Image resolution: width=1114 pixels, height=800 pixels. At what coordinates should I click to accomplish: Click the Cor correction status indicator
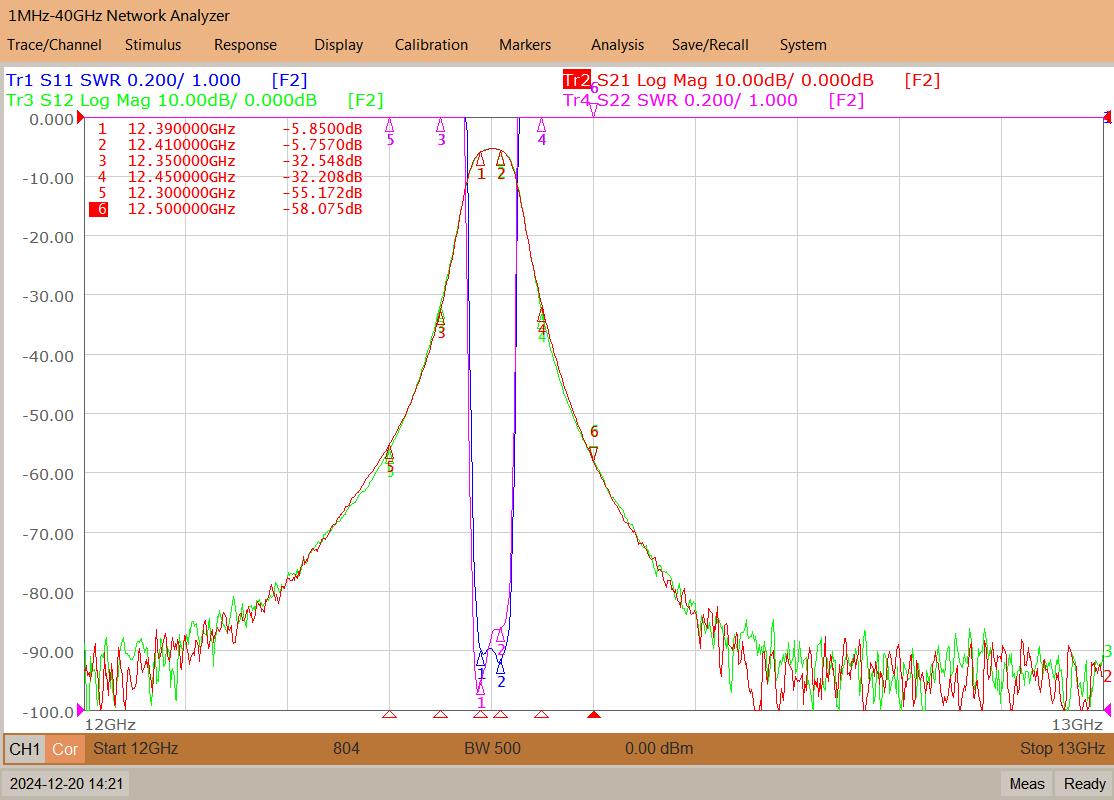click(x=65, y=749)
